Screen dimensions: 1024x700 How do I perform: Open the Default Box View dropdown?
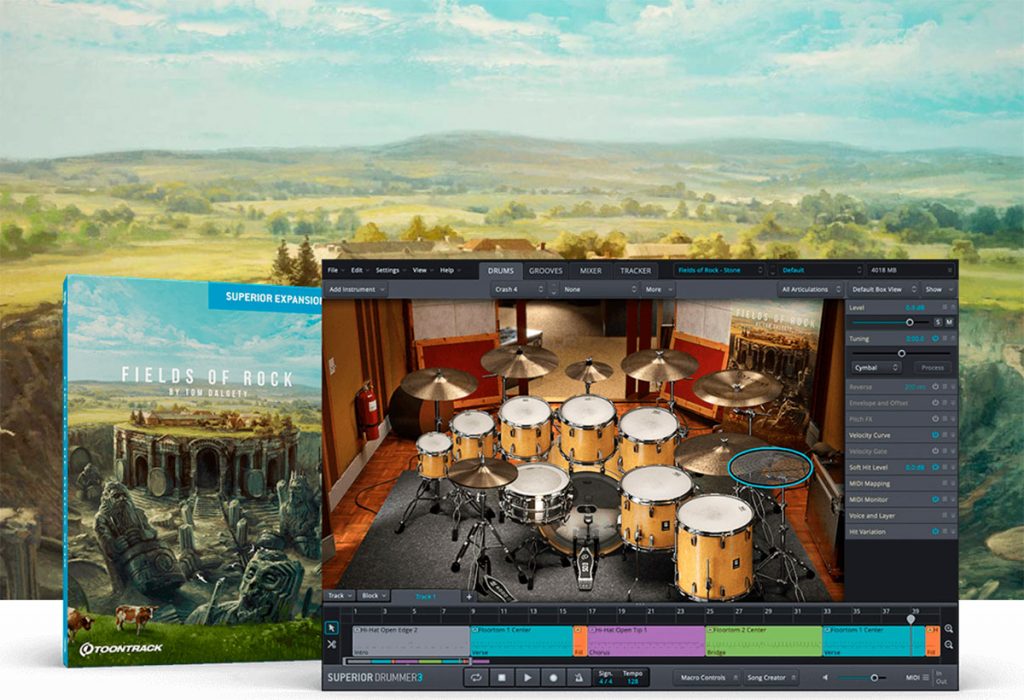point(882,289)
